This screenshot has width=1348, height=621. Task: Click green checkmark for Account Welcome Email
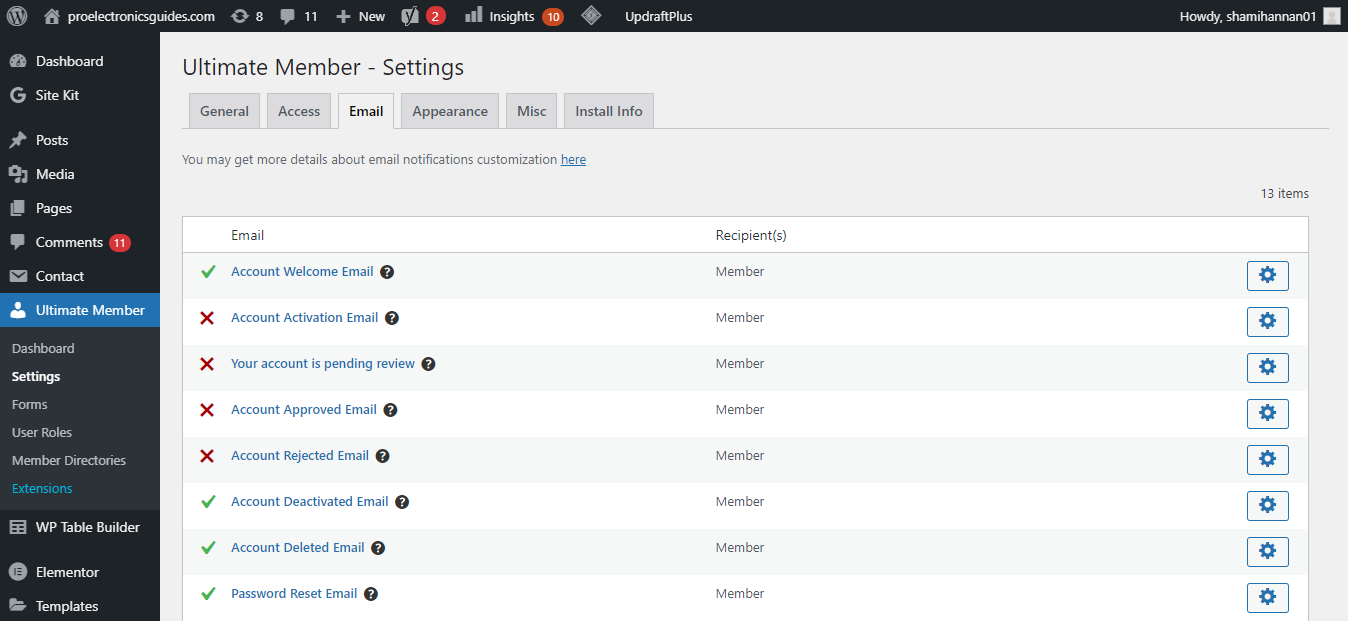(x=208, y=272)
